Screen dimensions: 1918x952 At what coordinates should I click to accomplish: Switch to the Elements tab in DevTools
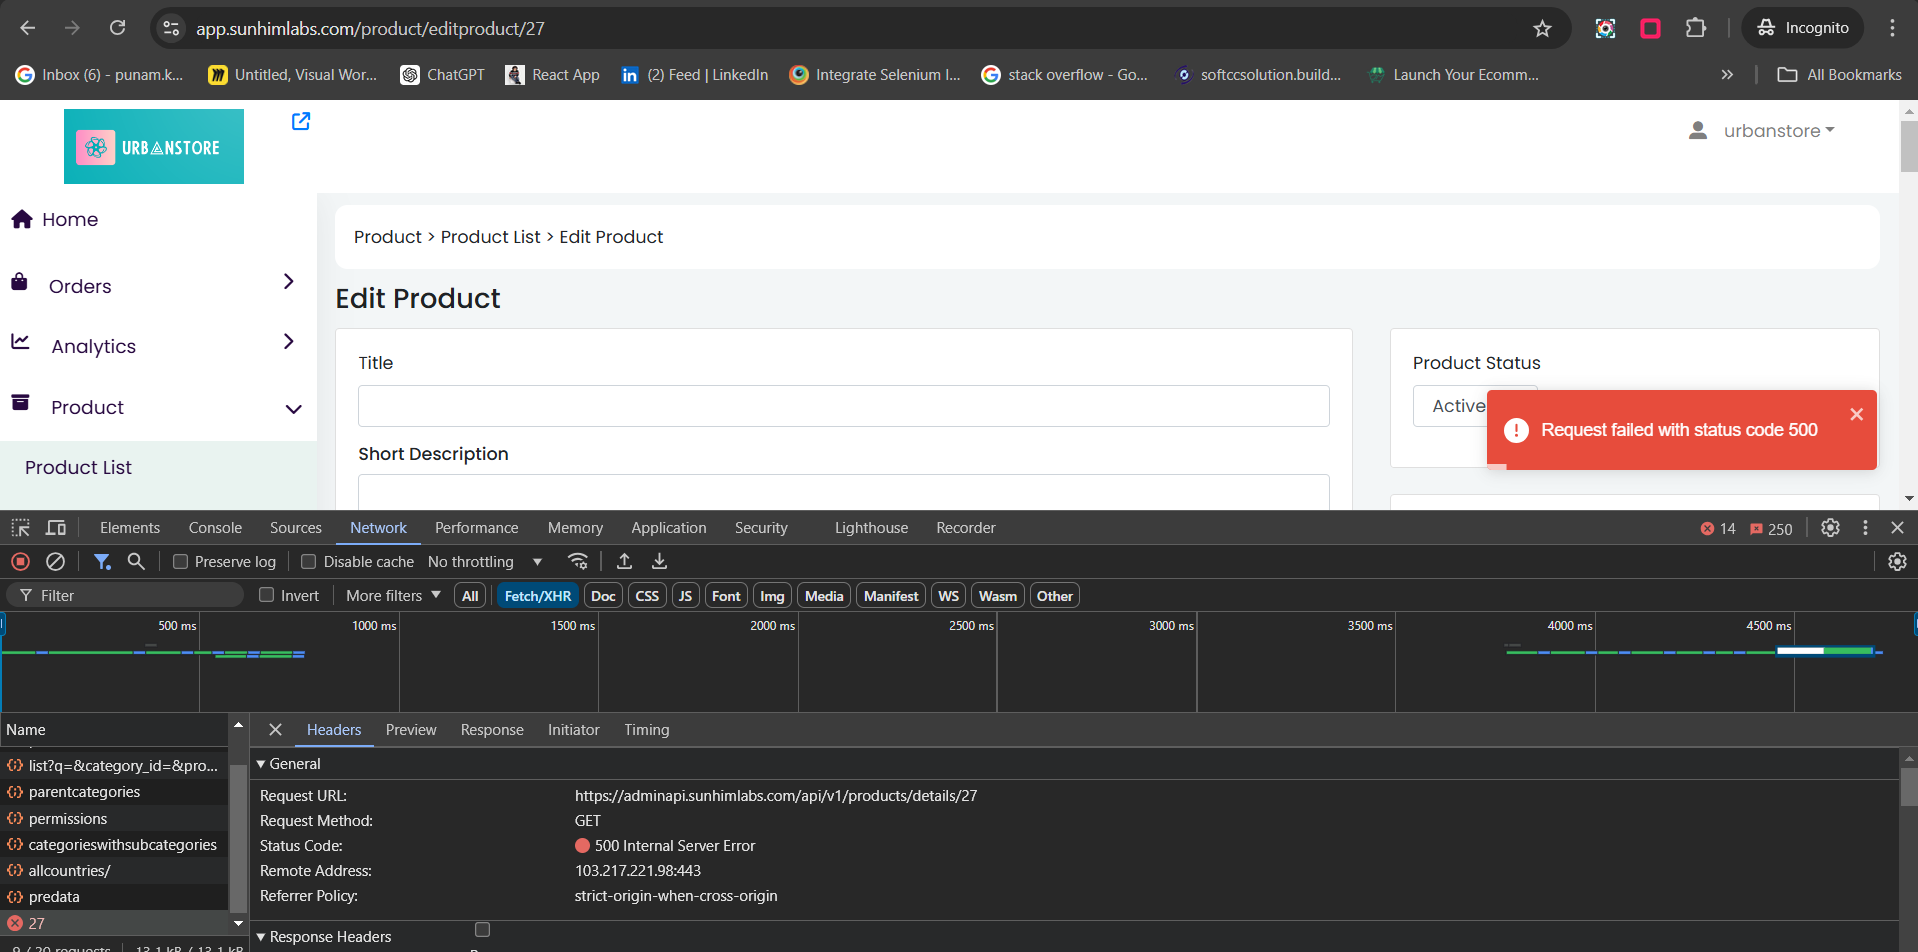click(130, 528)
